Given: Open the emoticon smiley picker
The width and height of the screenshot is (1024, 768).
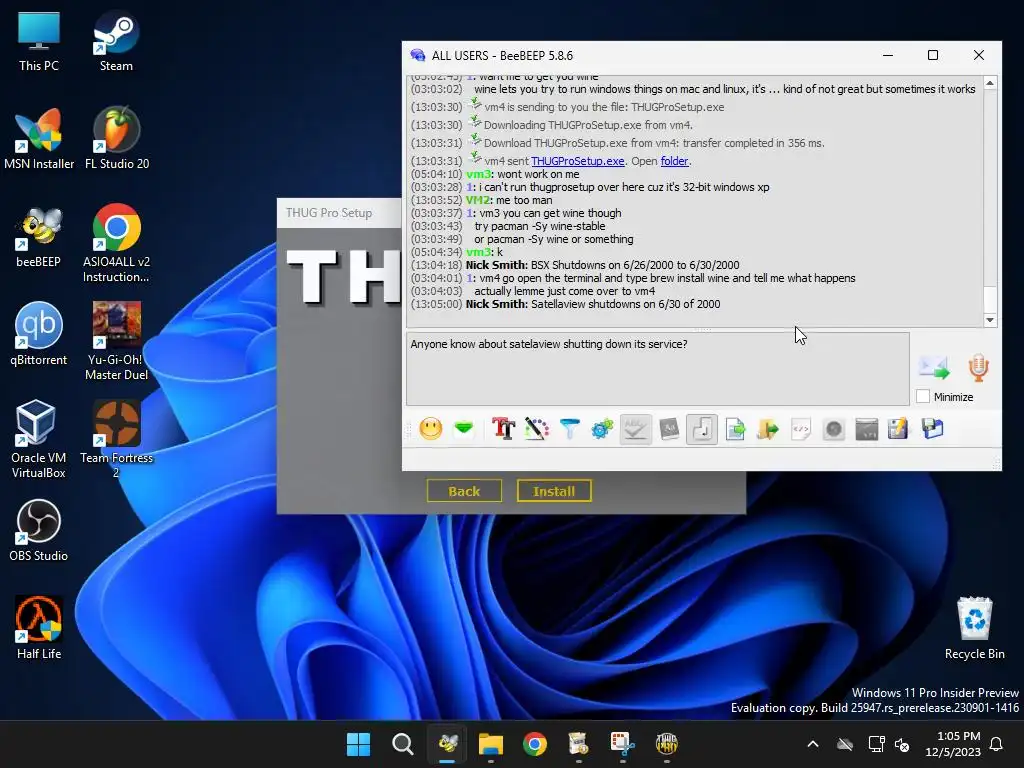Looking at the screenshot, I should [430, 429].
